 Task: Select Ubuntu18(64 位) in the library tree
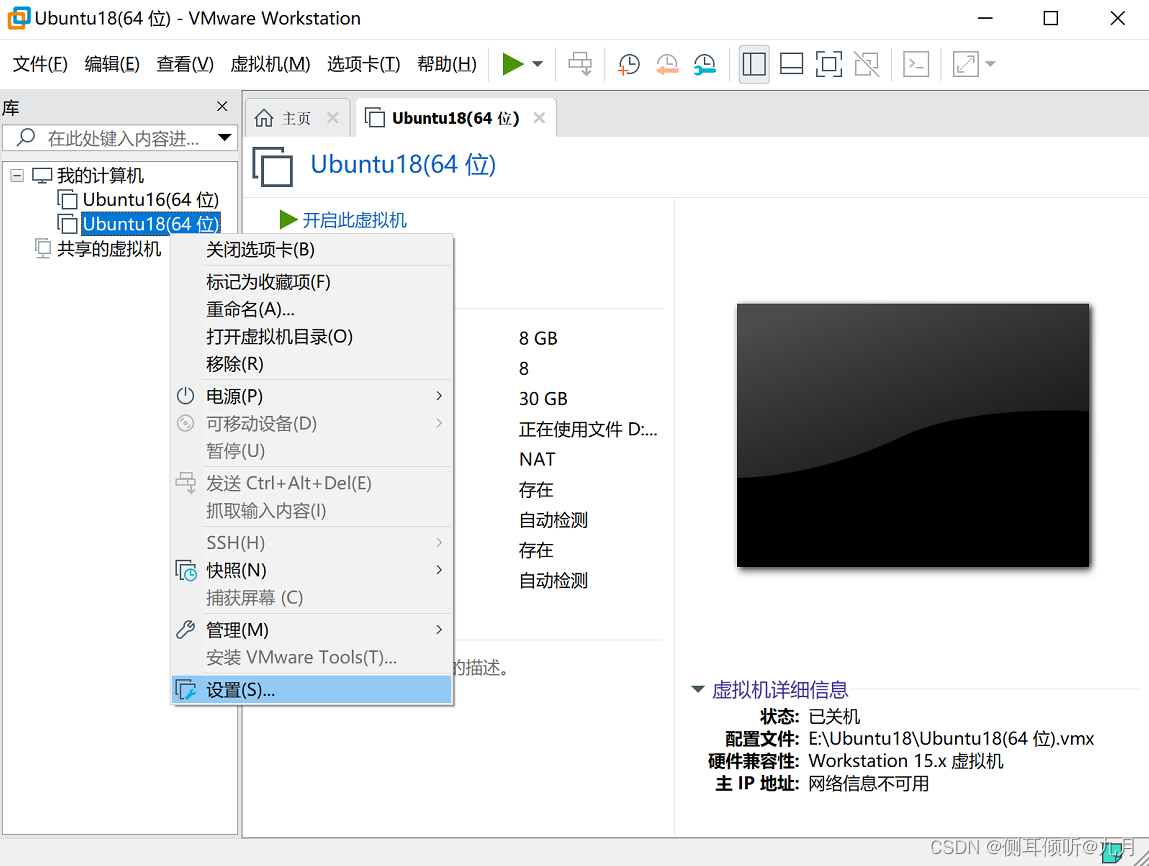[x=150, y=223]
